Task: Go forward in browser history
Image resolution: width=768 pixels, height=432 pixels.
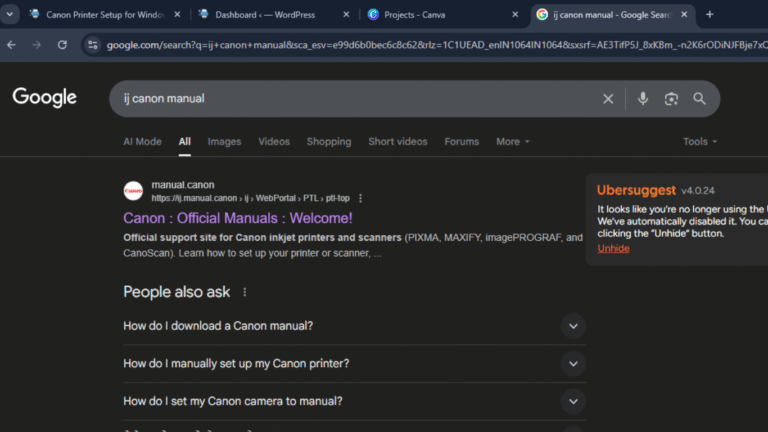Action: 37,45
